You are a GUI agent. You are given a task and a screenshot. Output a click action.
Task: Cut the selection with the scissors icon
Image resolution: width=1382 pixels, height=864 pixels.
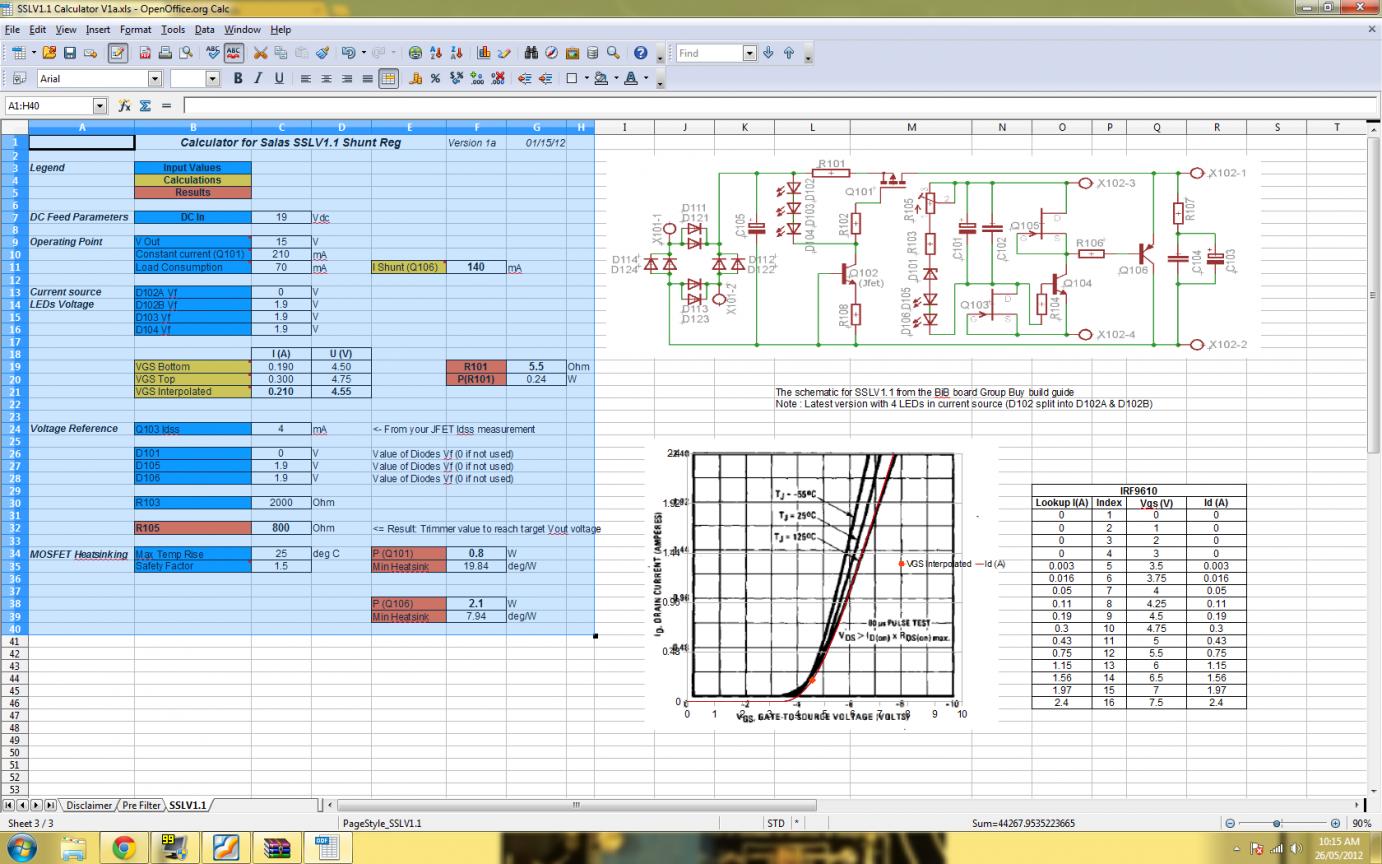click(261, 53)
